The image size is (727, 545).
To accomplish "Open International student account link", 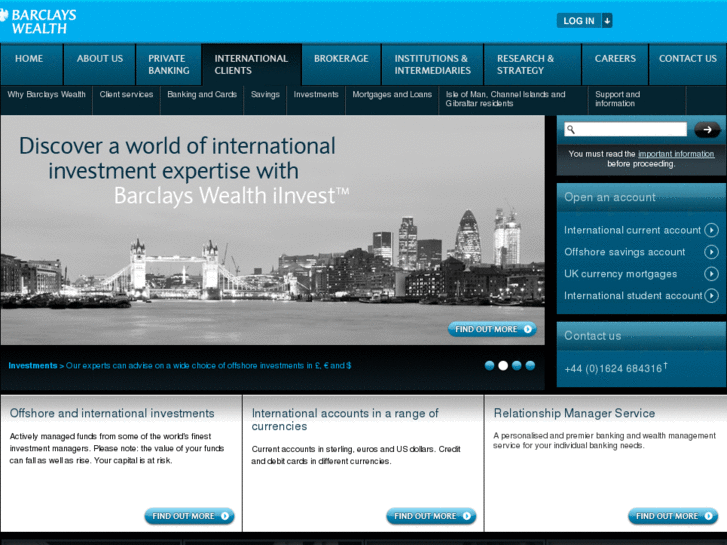I will pyautogui.click(x=633, y=296).
